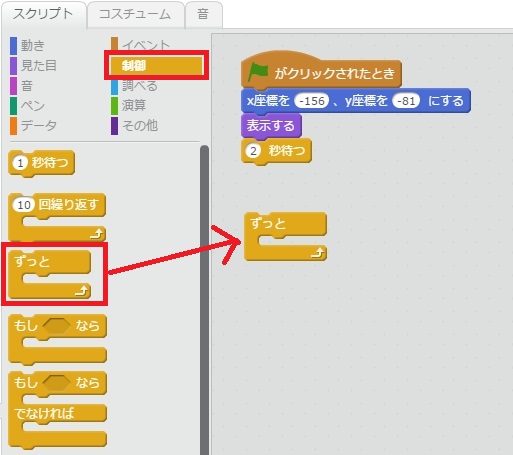This screenshot has height=455, width=513.
Task: Open the コスチューム tab
Action: coord(135,15)
